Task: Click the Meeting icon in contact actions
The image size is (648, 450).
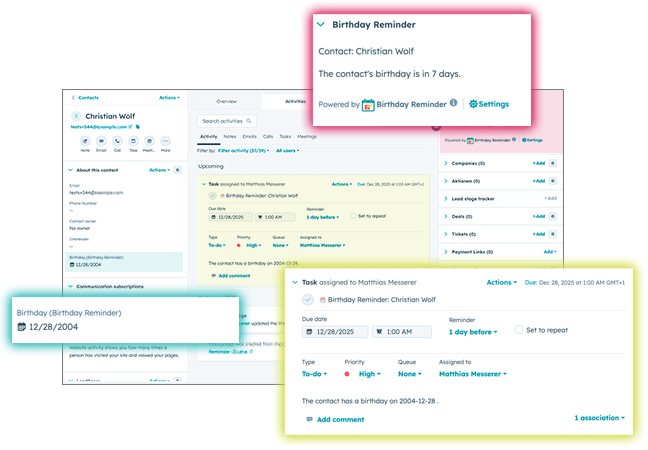Action: click(149, 141)
